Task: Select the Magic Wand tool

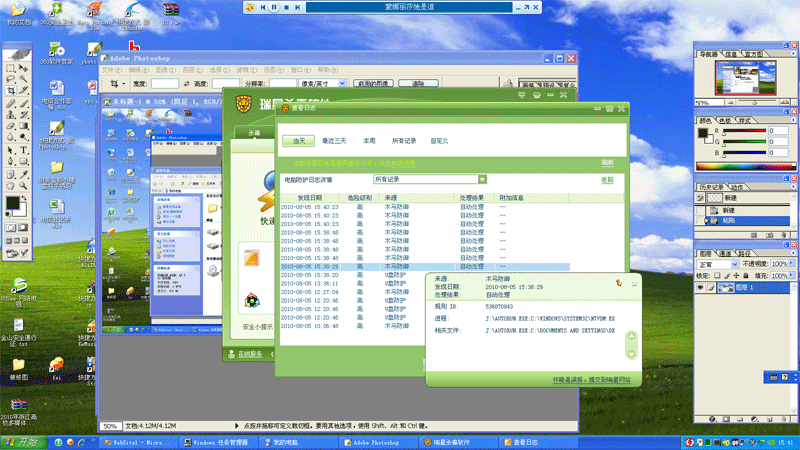Action: [x=23, y=79]
